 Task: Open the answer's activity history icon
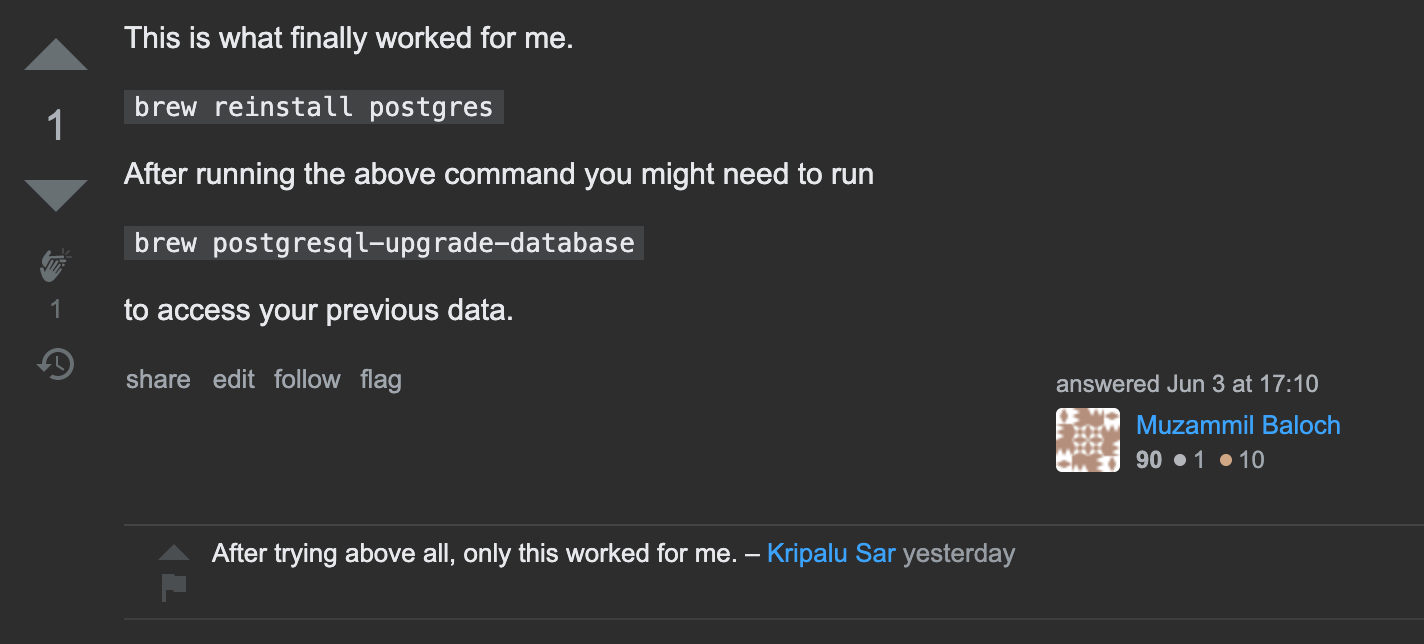click(x=56, y=363)
